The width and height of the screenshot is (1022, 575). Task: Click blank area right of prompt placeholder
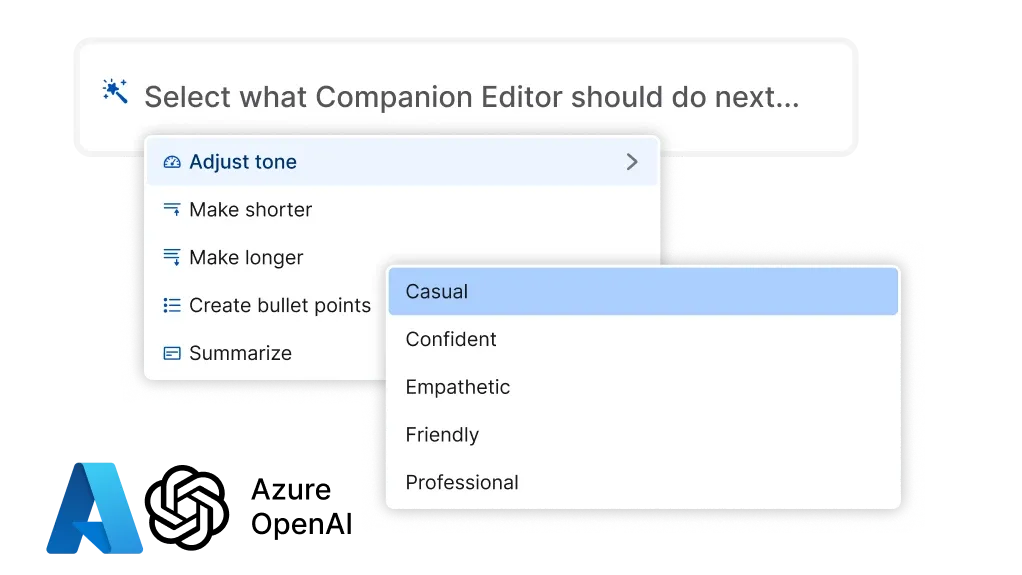click(x=826, y=98)
